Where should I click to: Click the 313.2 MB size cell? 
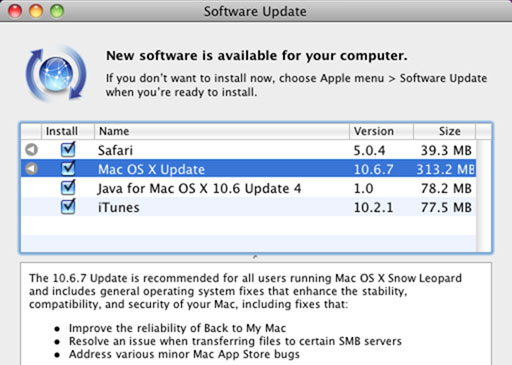[x=446, y=170]
